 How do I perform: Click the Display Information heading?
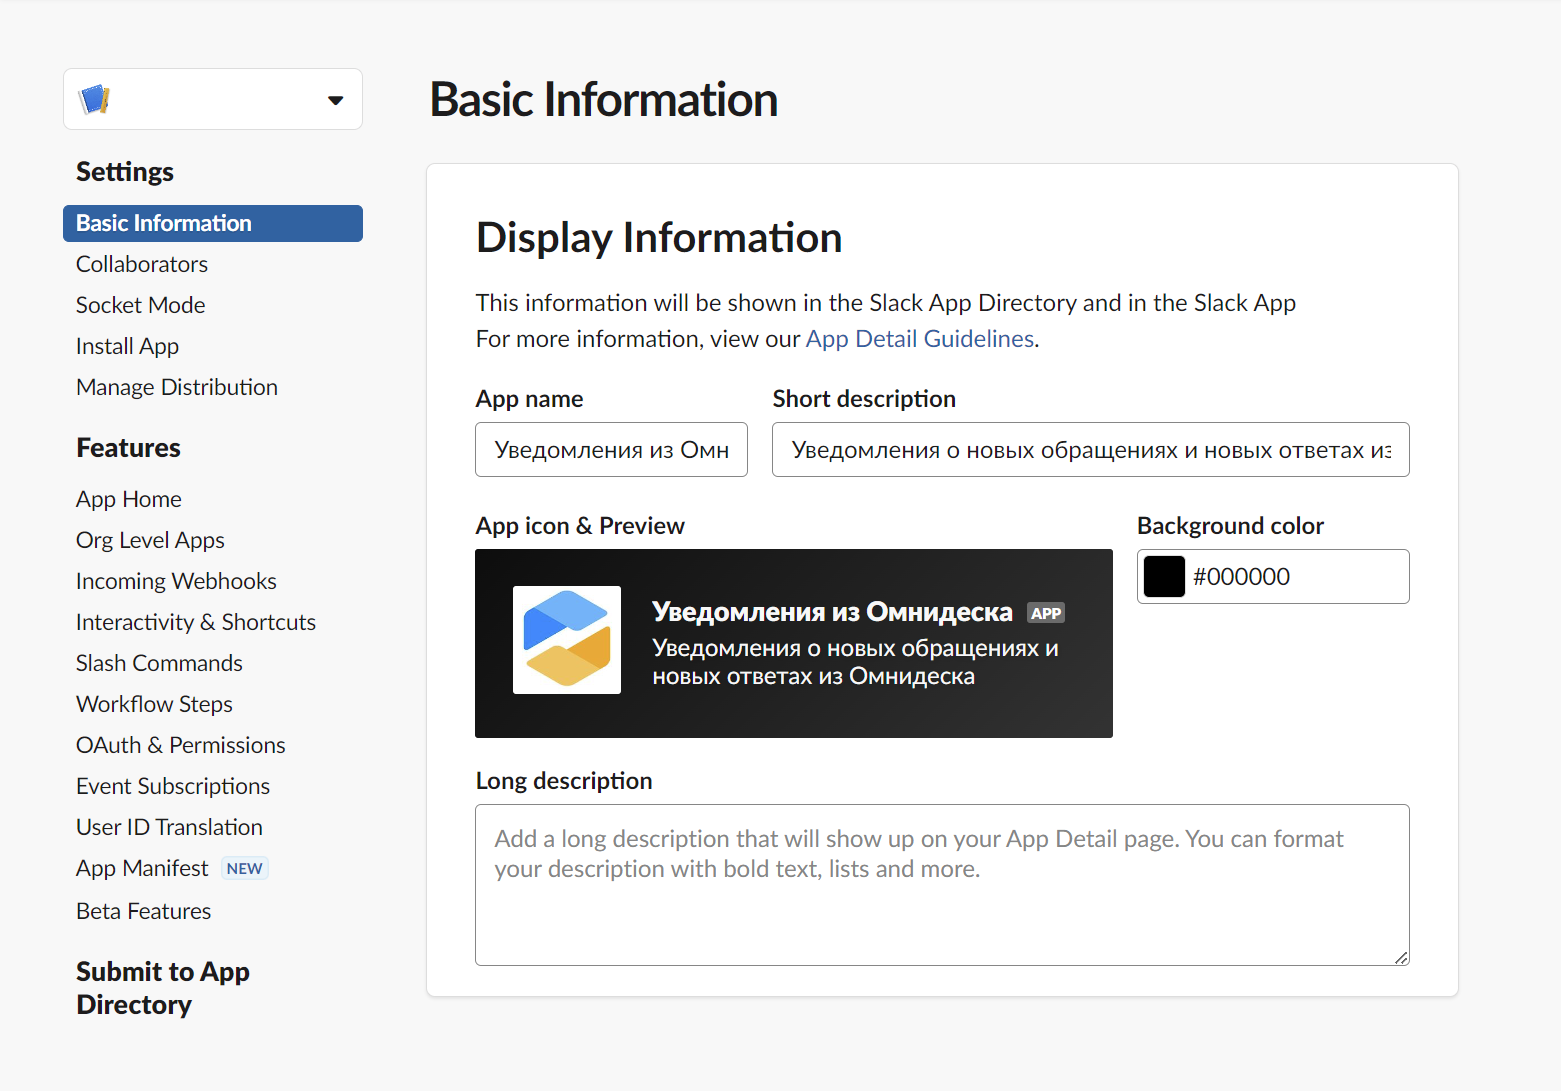(x=659, y=238)
